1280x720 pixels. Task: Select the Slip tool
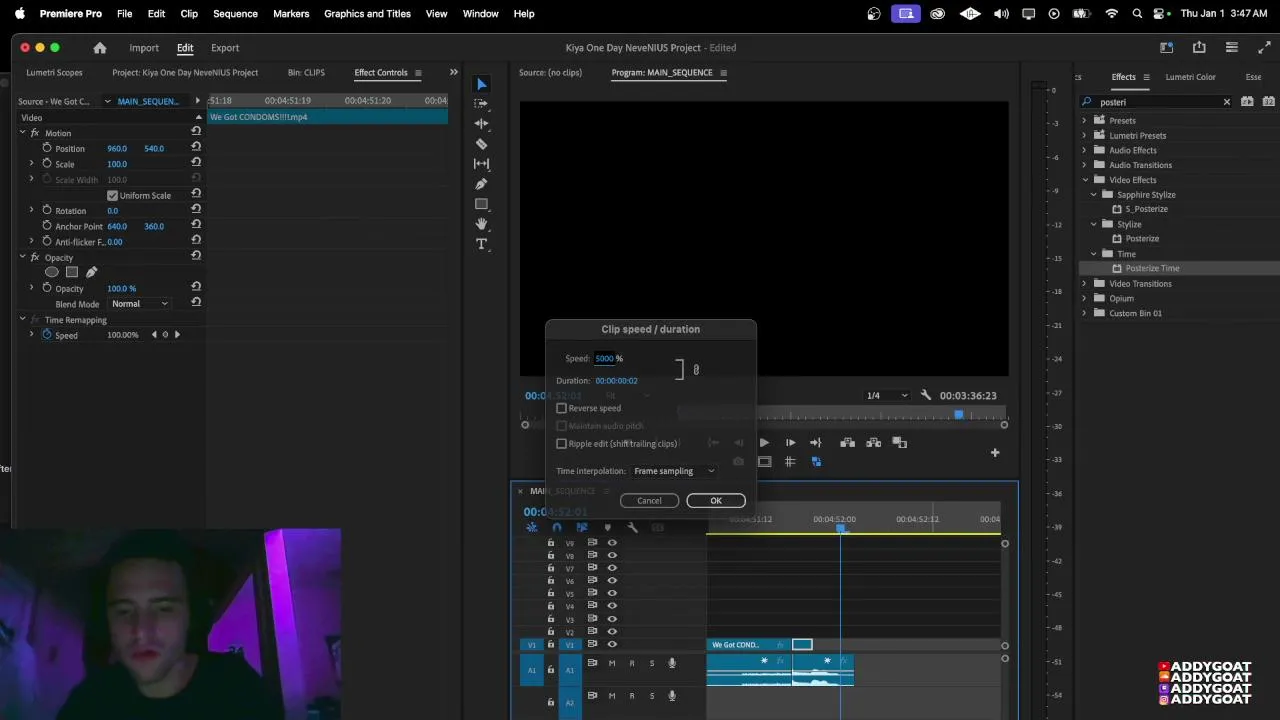(x=481, y=164)
